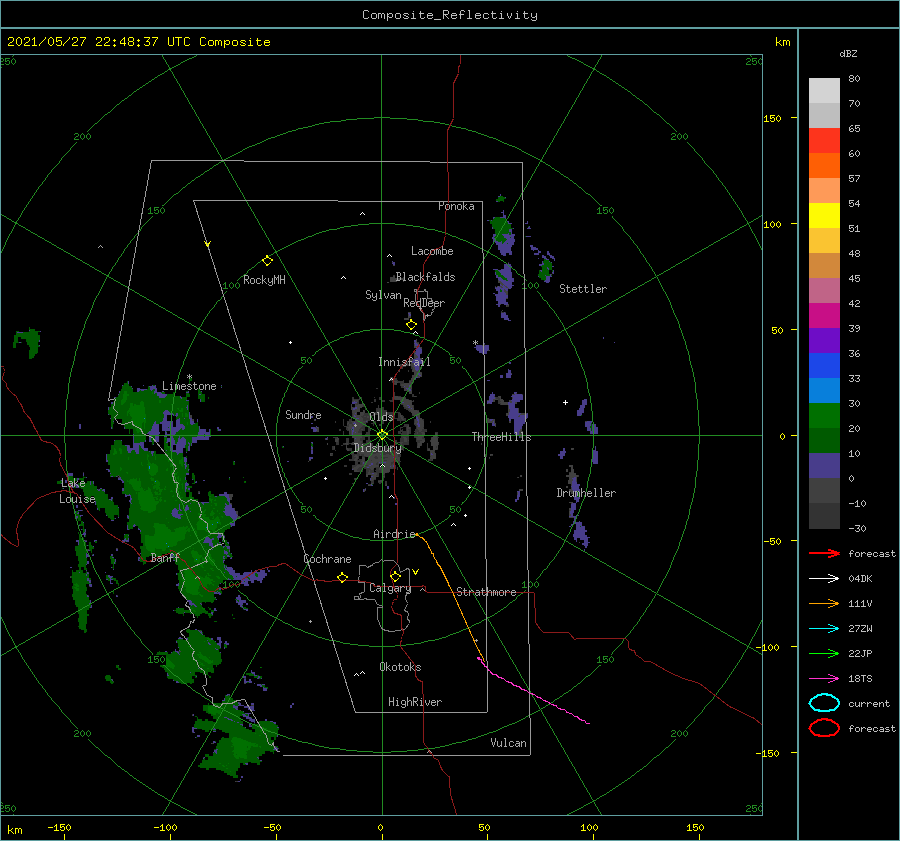Click the Blackfalds label
The image size is (900, 841).
tap(425, 277)
